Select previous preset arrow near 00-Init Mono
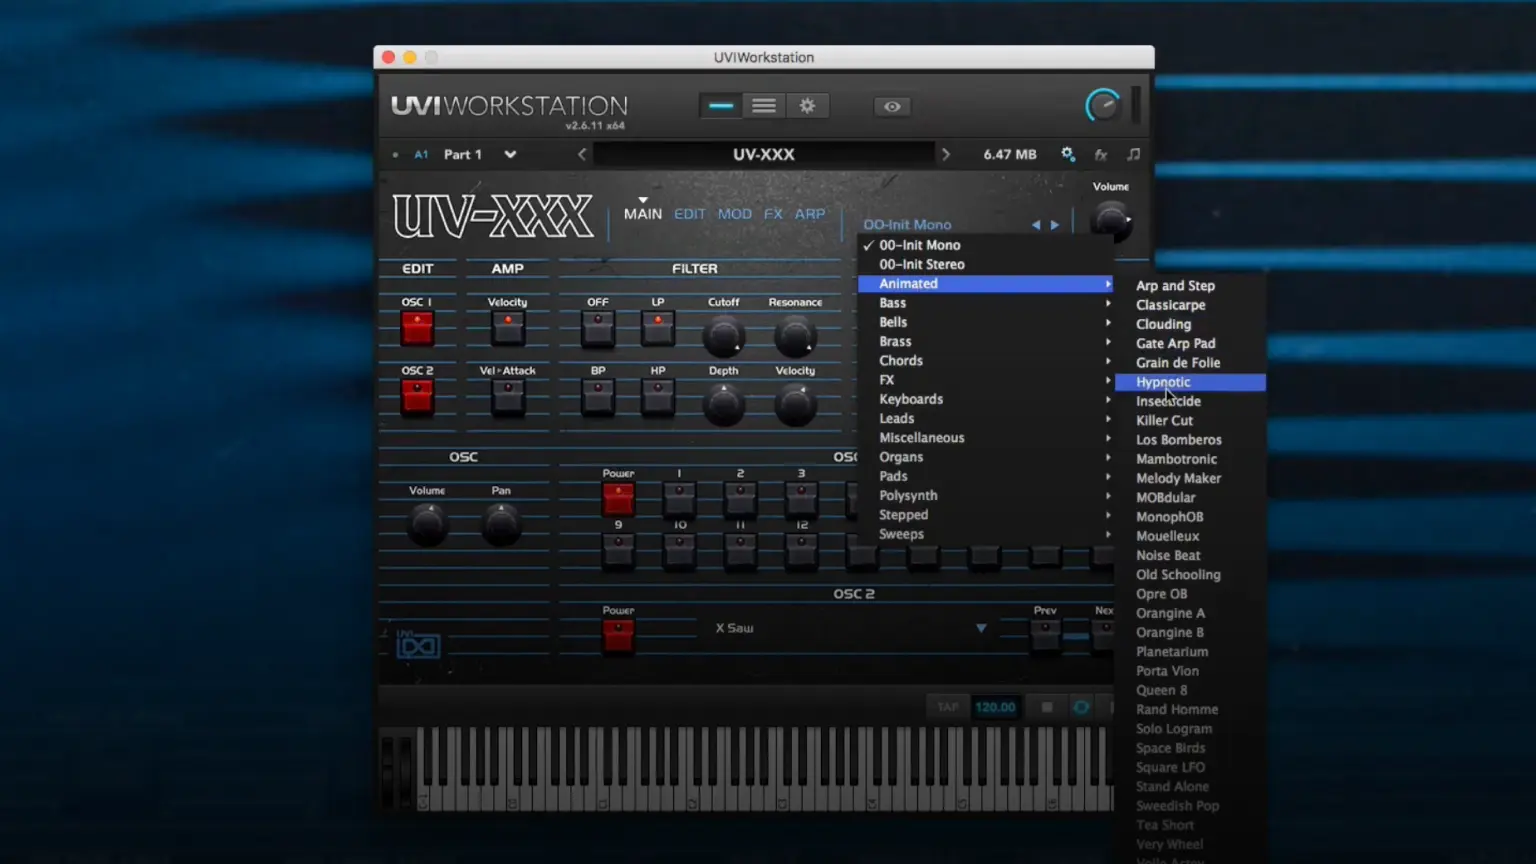1536x864 pixels. 1036,225
